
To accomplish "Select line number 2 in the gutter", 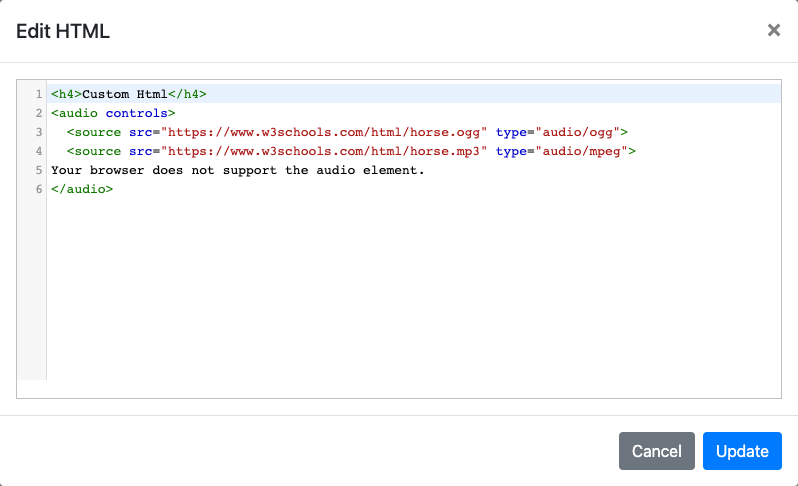I will point(38,113).
